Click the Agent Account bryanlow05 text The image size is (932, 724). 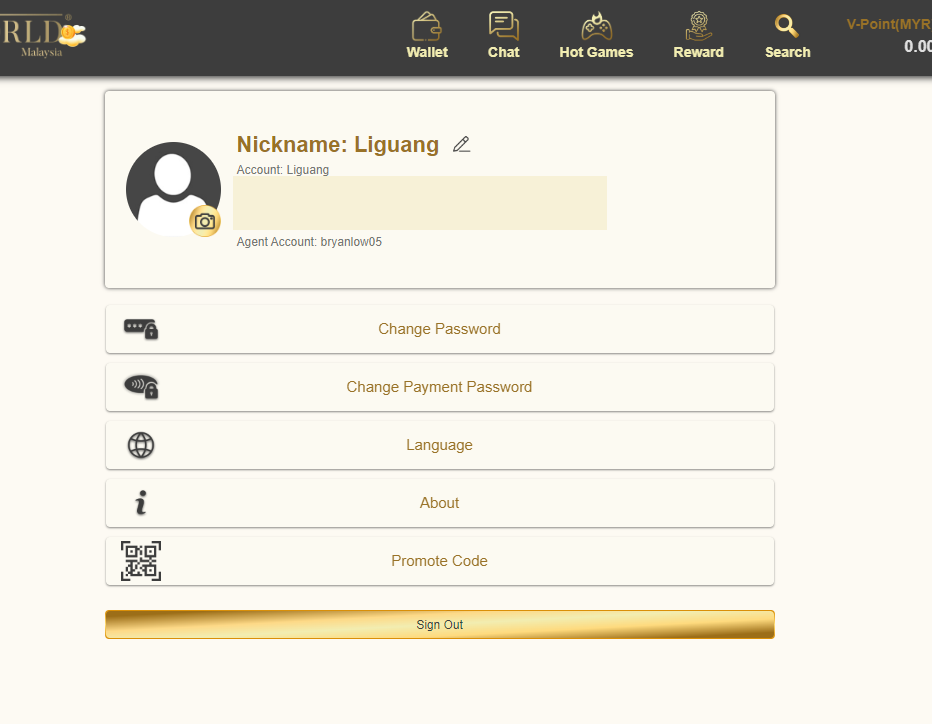tap(309, 242)
